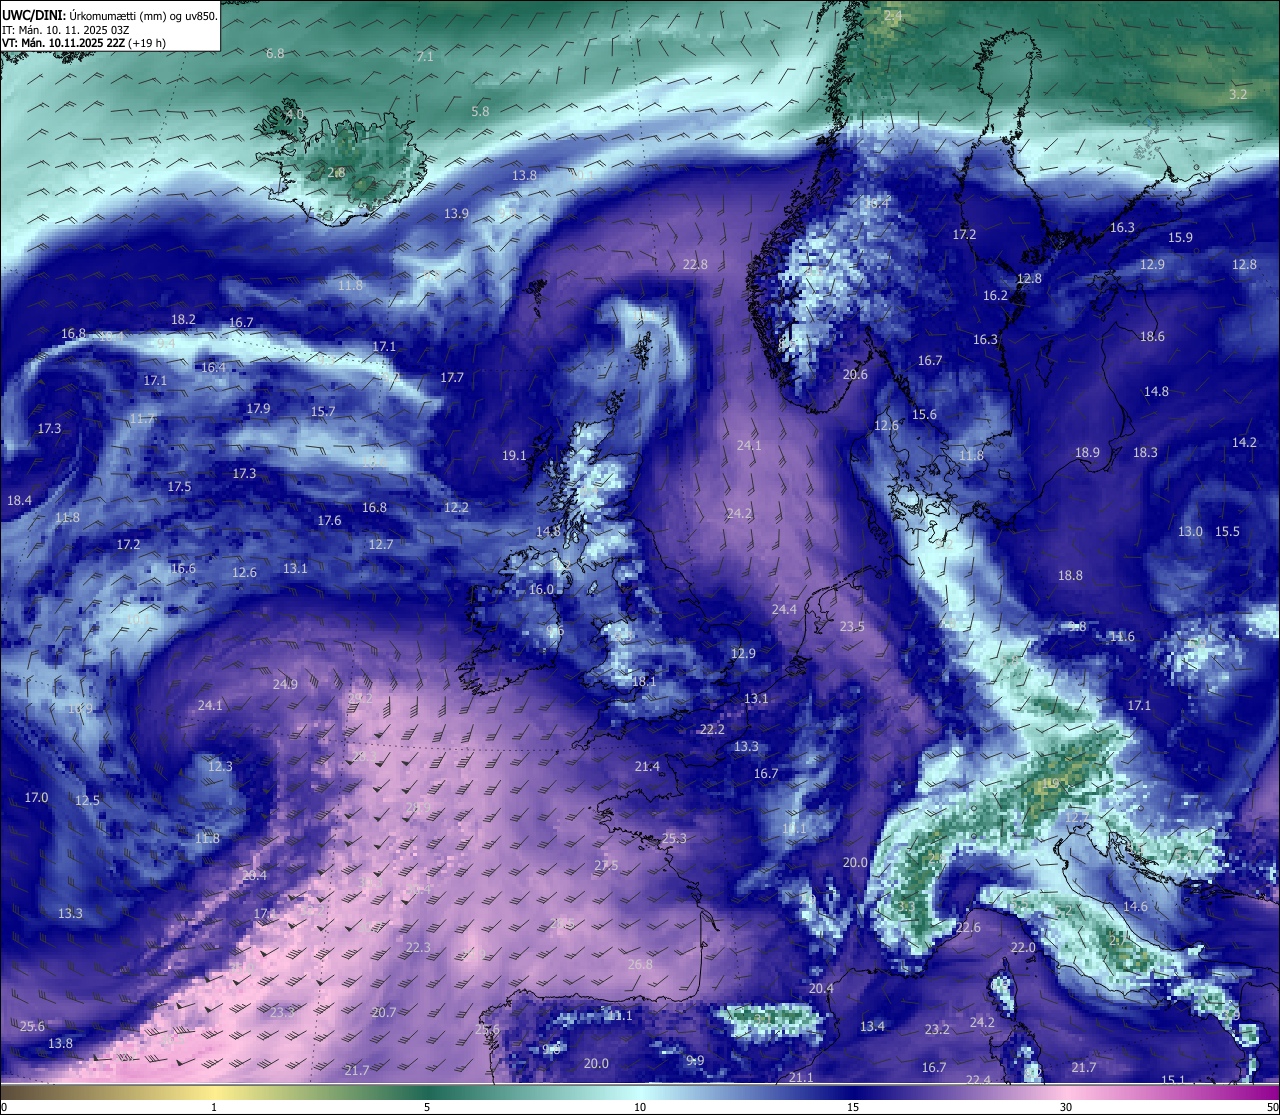Click the map value 14.6 over the Adriatic
The height and width of the screenshot is (1115, 1280).
[x=1135, y=907]
